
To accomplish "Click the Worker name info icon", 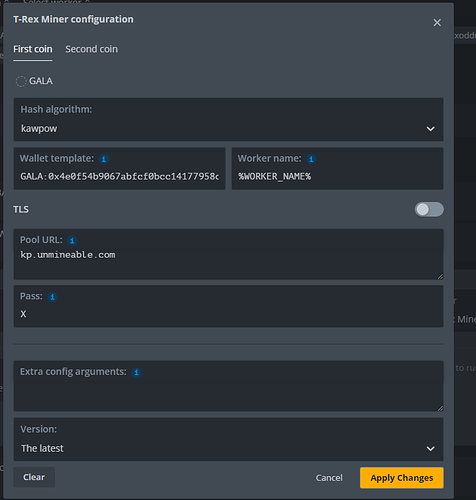I will pyautogui.click(x=311, y=159).
